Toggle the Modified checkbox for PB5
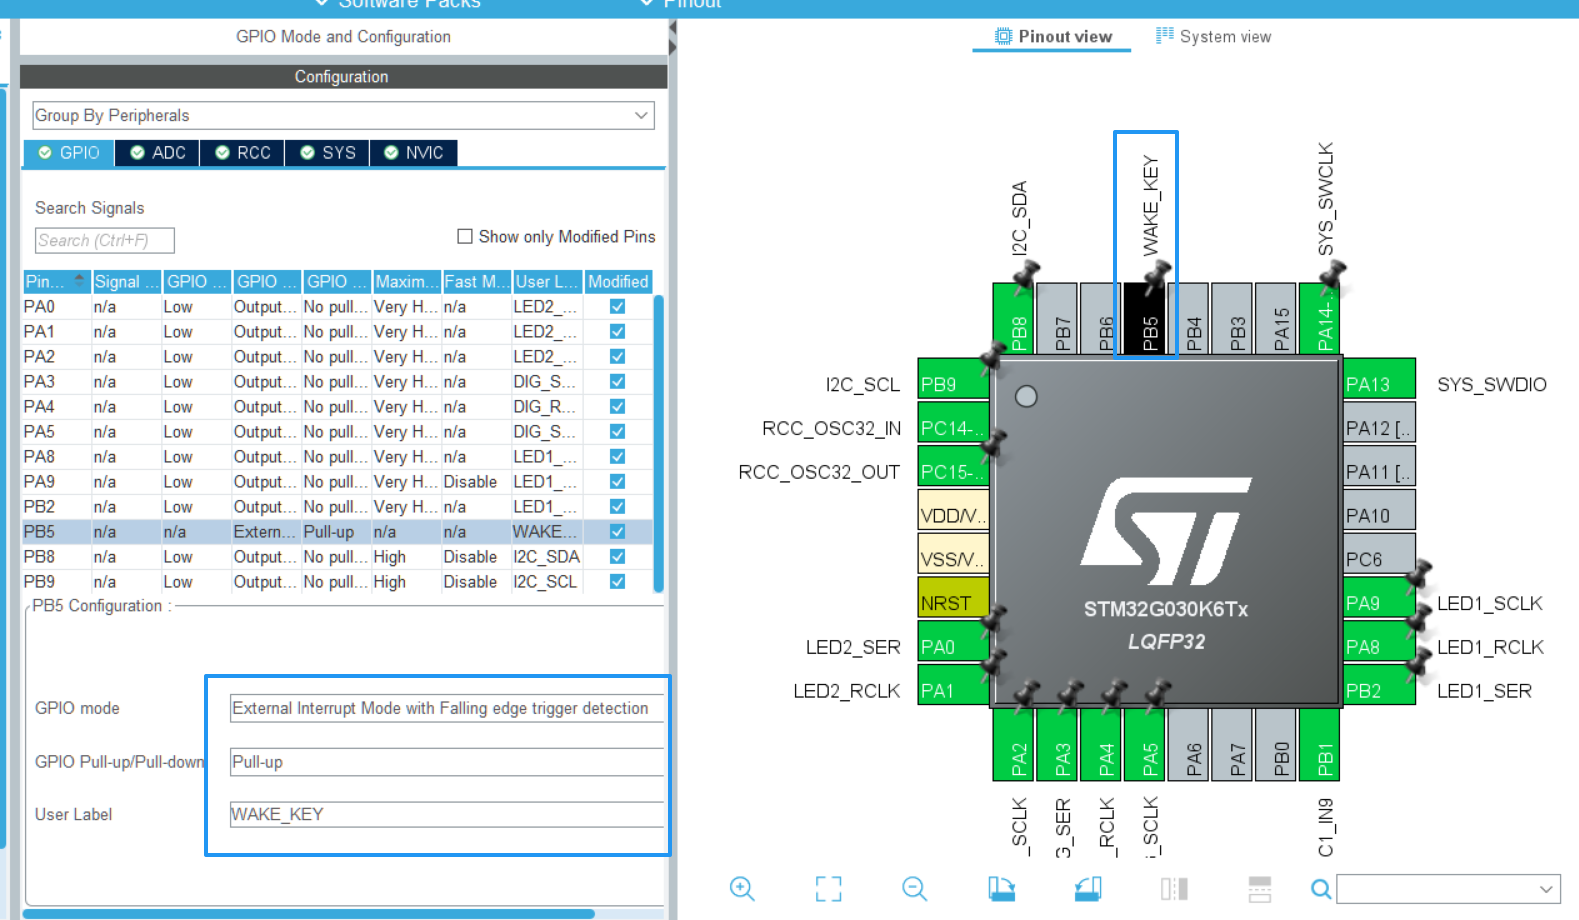Image resolution: width=1579 pixels, height=920 pixels. (618, 532)
